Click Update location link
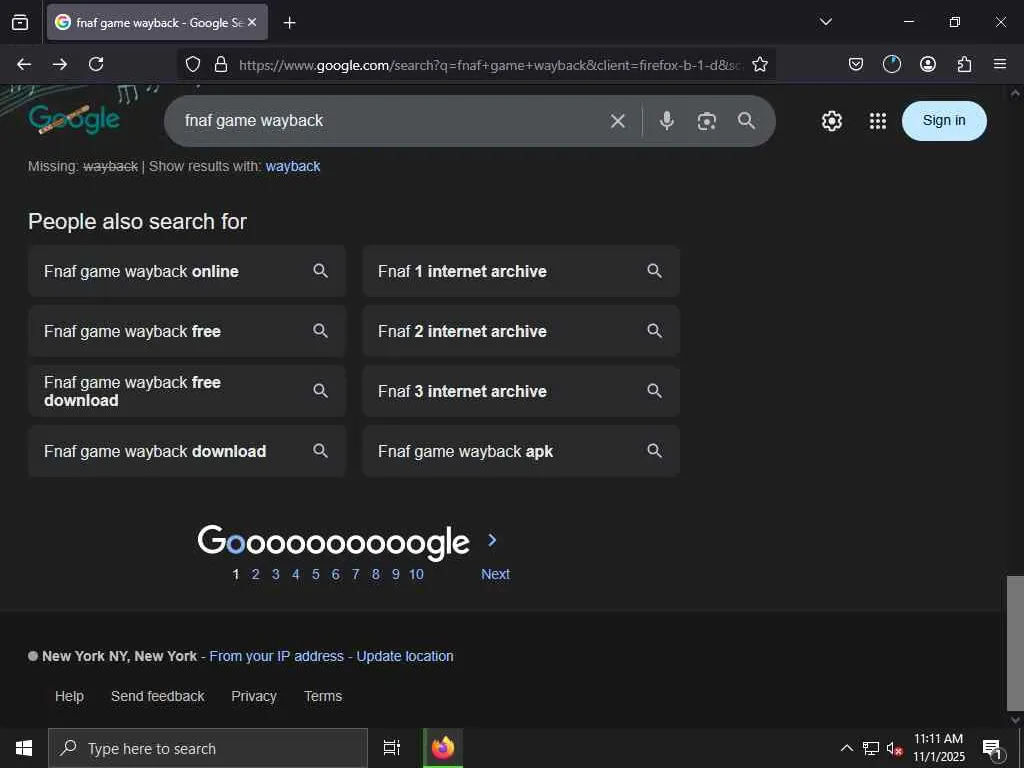 point(405,656)
